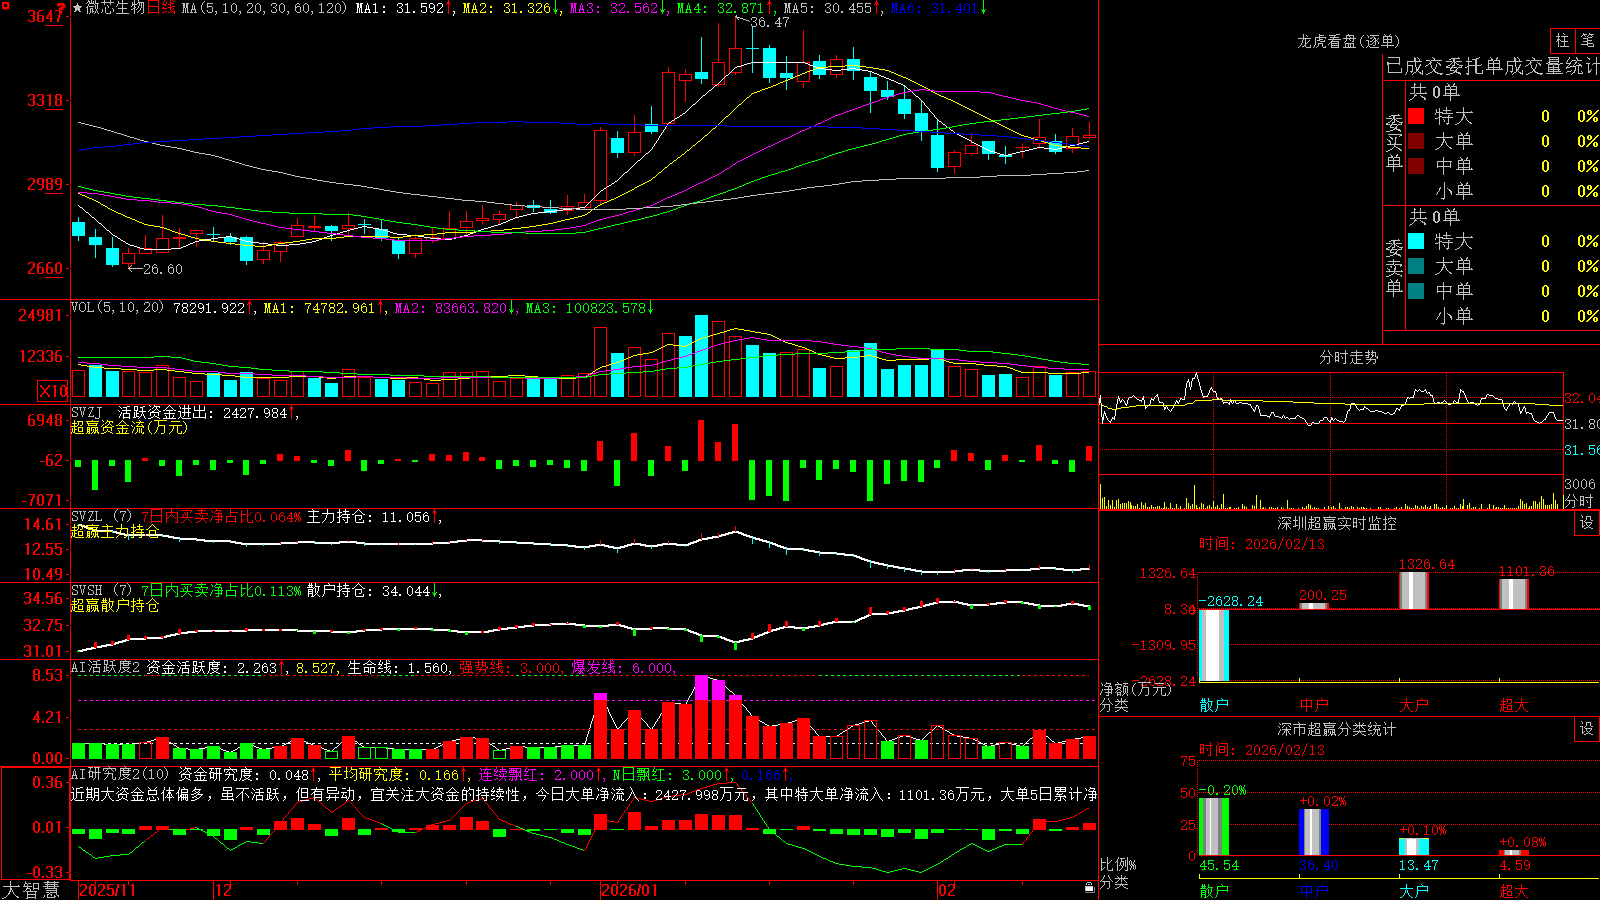Click the cyan 特大 sell-order swatch
Screen dimensions: 1600x900
1416,241
